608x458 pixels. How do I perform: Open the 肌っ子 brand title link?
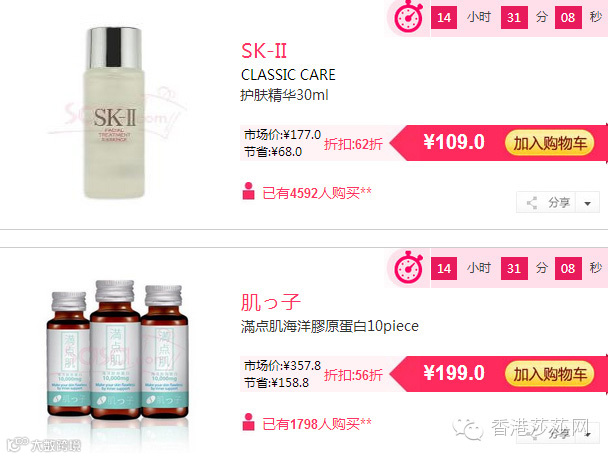270,302
